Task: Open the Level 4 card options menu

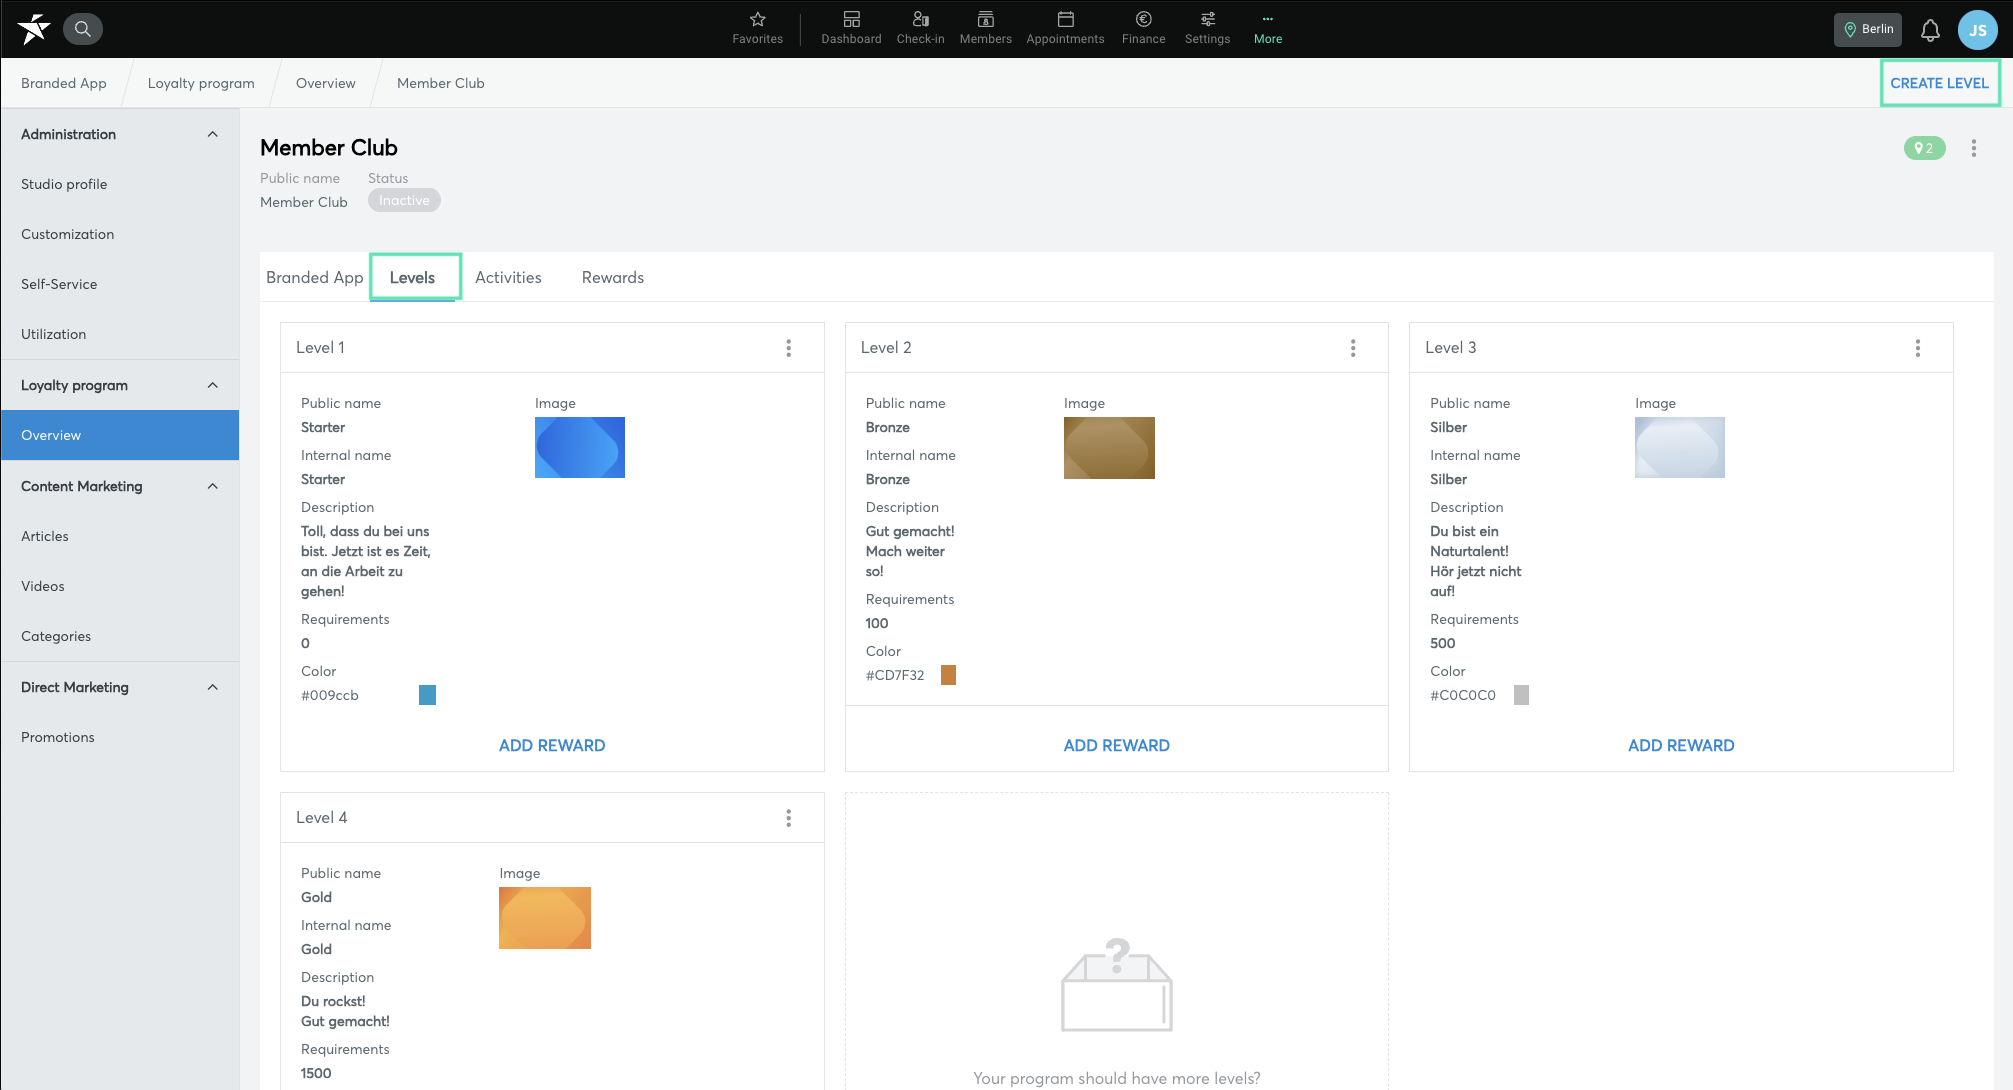Action: pyautogui.click(x=788, y=818)
